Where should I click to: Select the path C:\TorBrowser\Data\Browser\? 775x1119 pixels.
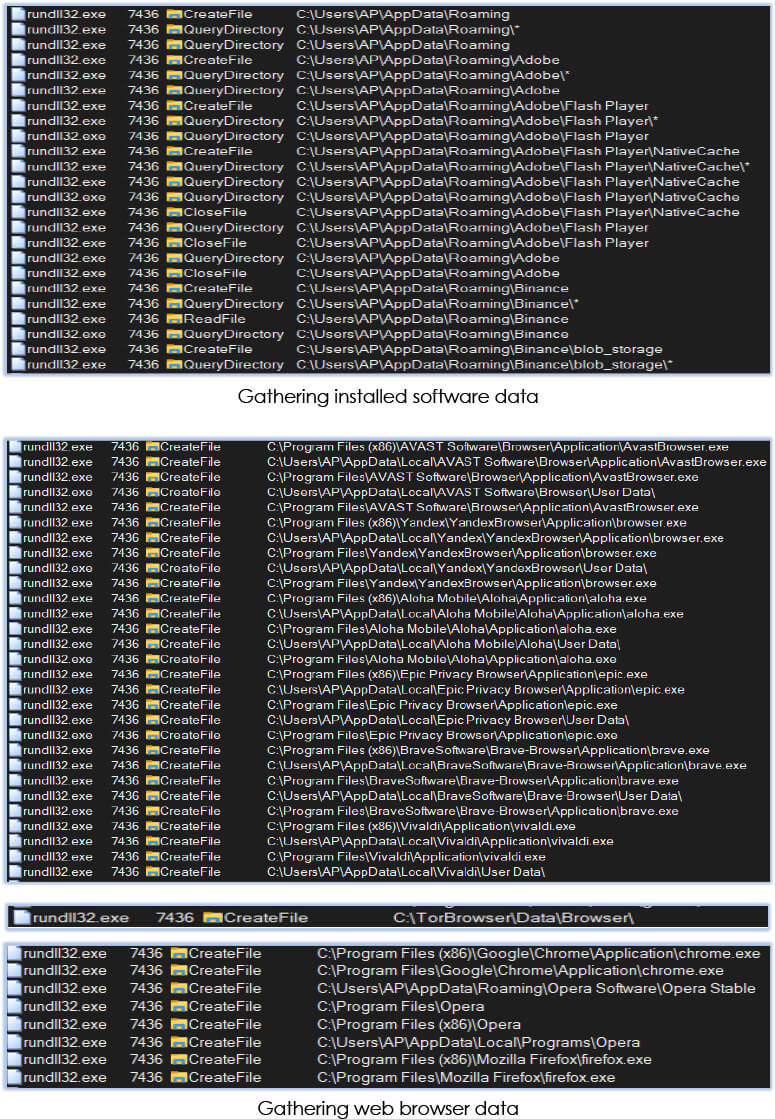513,918
